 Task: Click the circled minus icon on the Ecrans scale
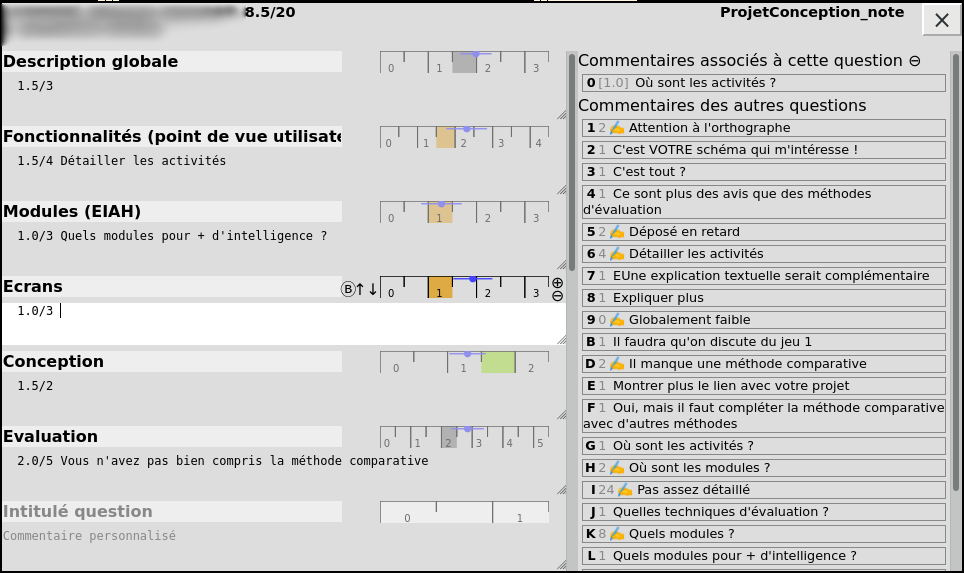557,296
